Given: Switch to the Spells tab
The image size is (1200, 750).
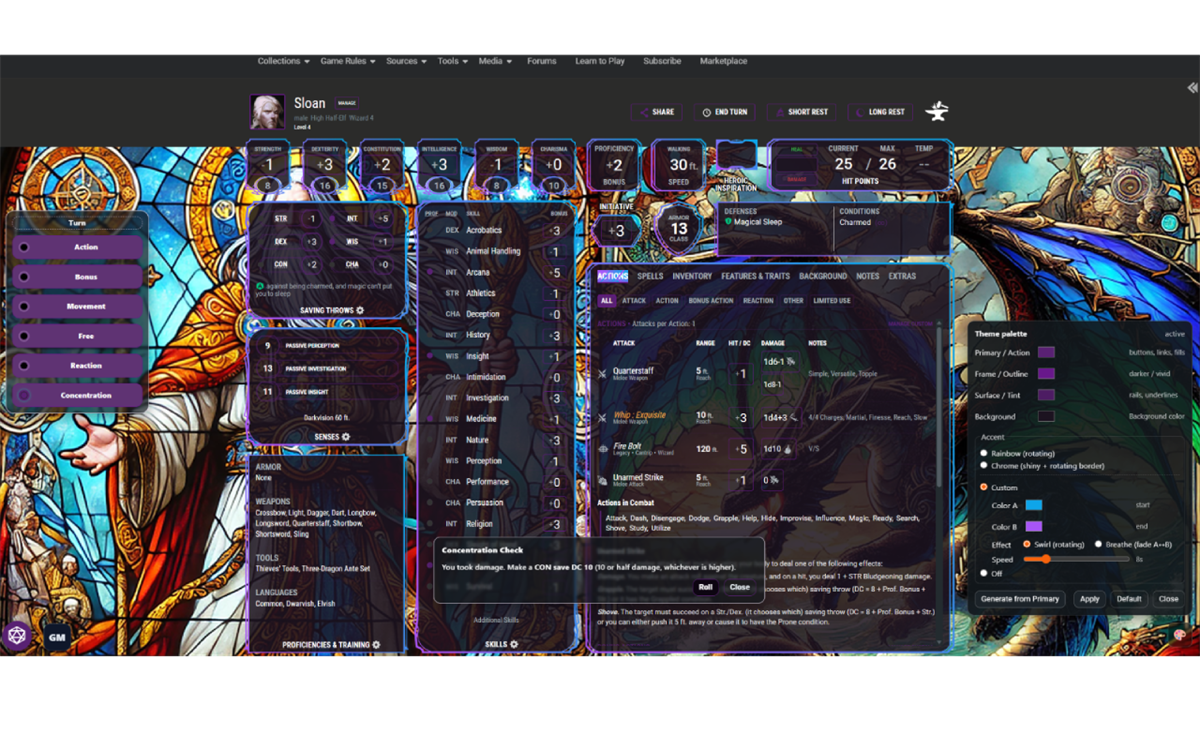Looking at the screenshot, I should [x=650, y=276].
